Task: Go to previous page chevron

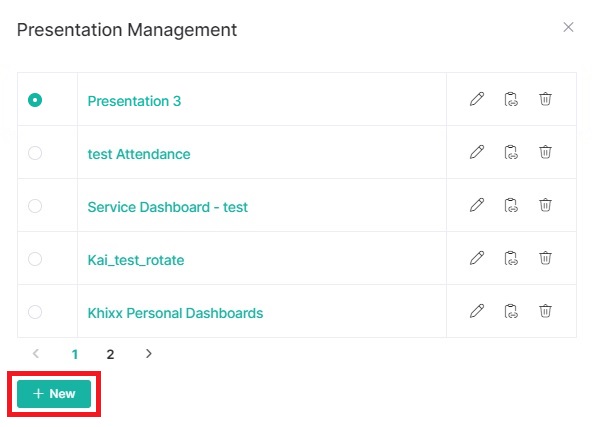Action: coord(36,353)
